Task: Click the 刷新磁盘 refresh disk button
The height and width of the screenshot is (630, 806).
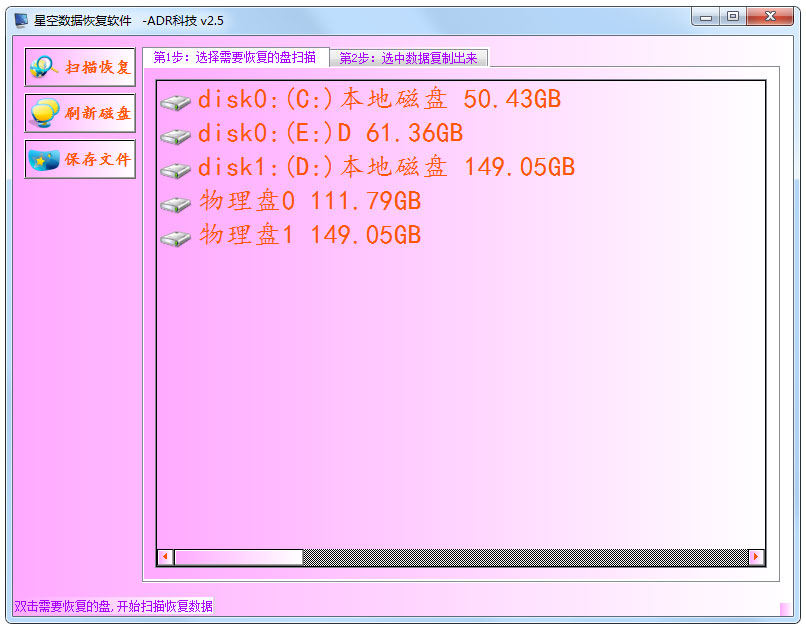Action: click(80, 113)
